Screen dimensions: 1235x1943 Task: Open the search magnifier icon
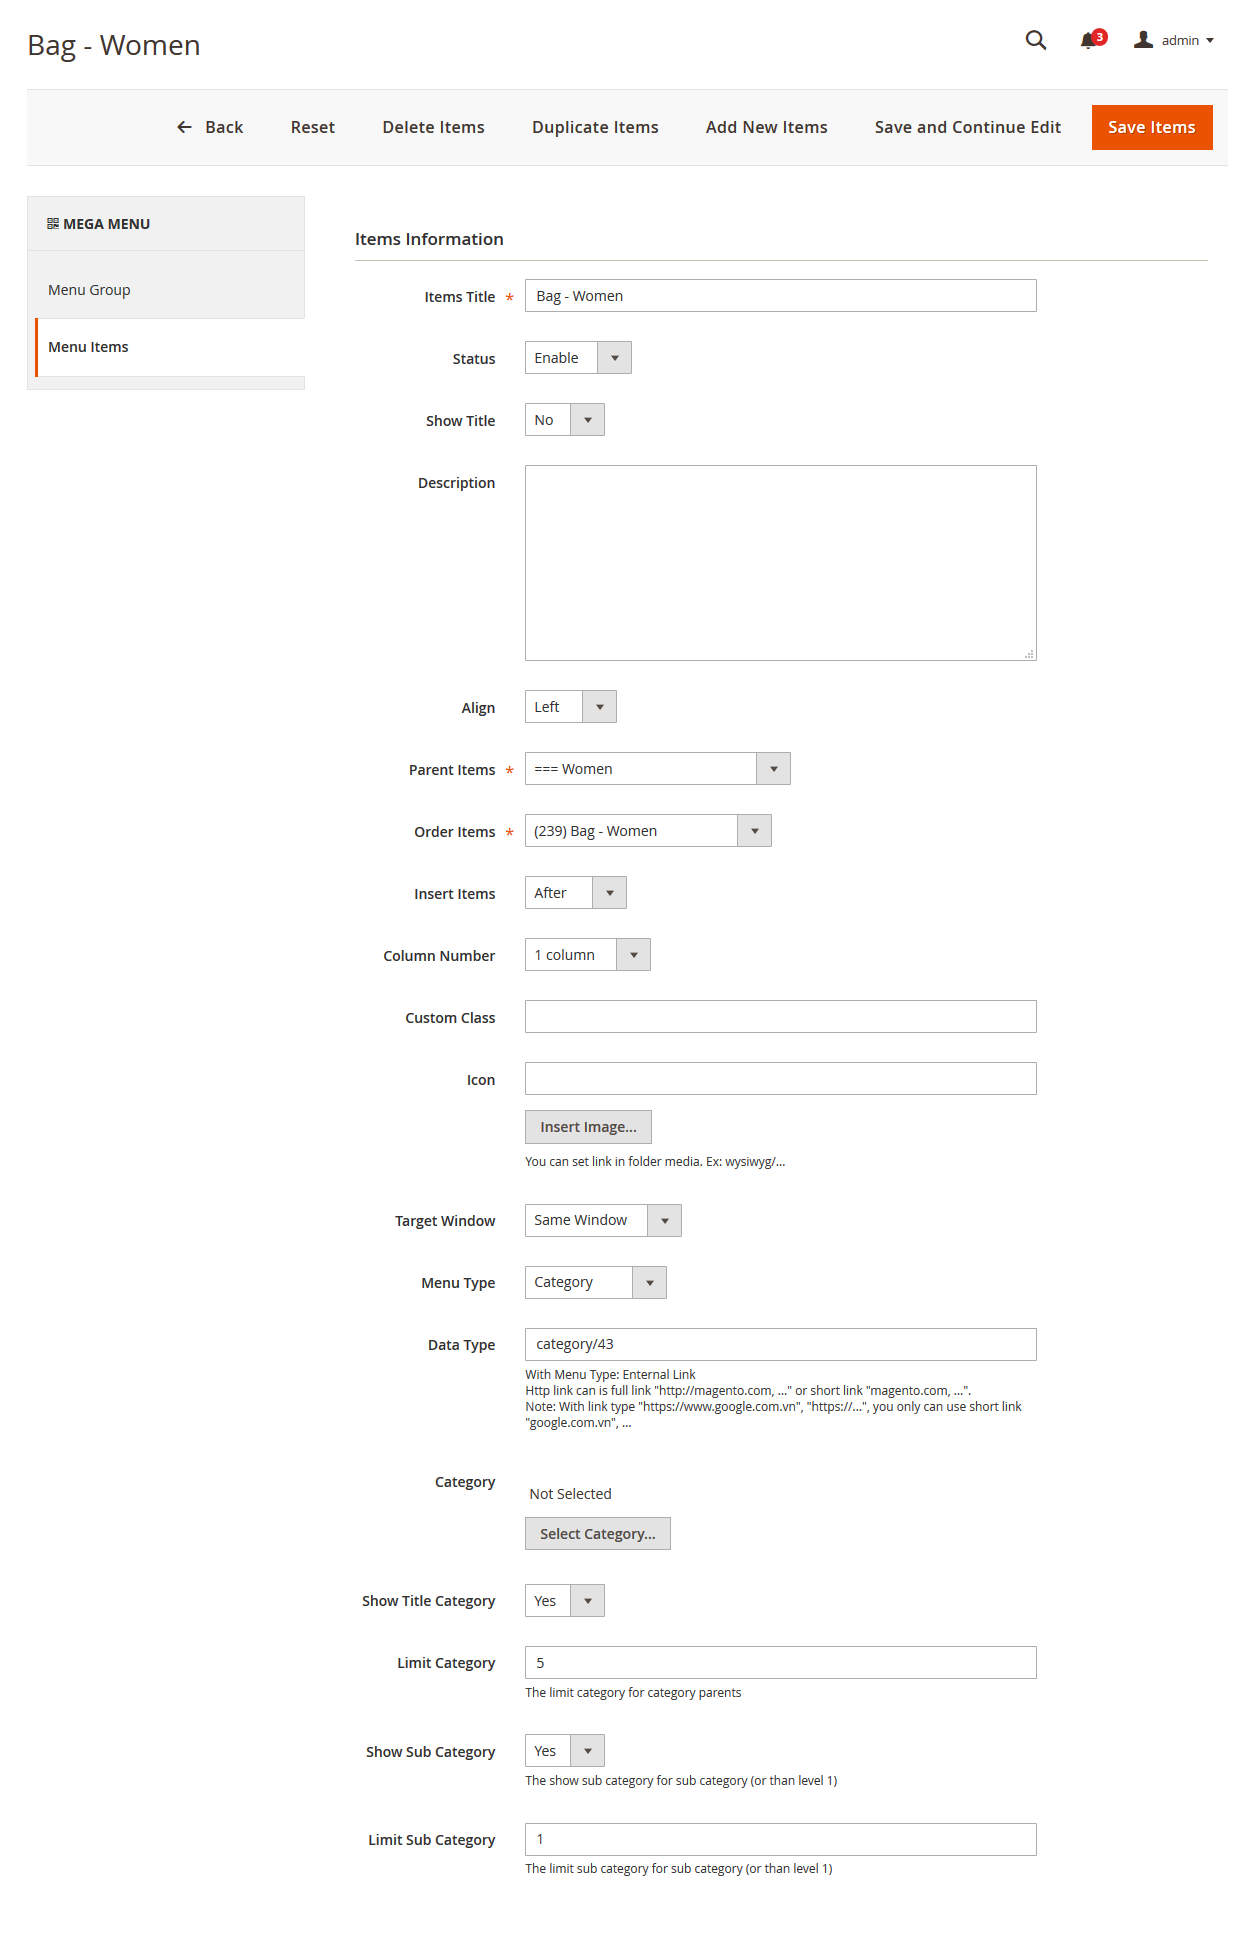[1036, 40]
